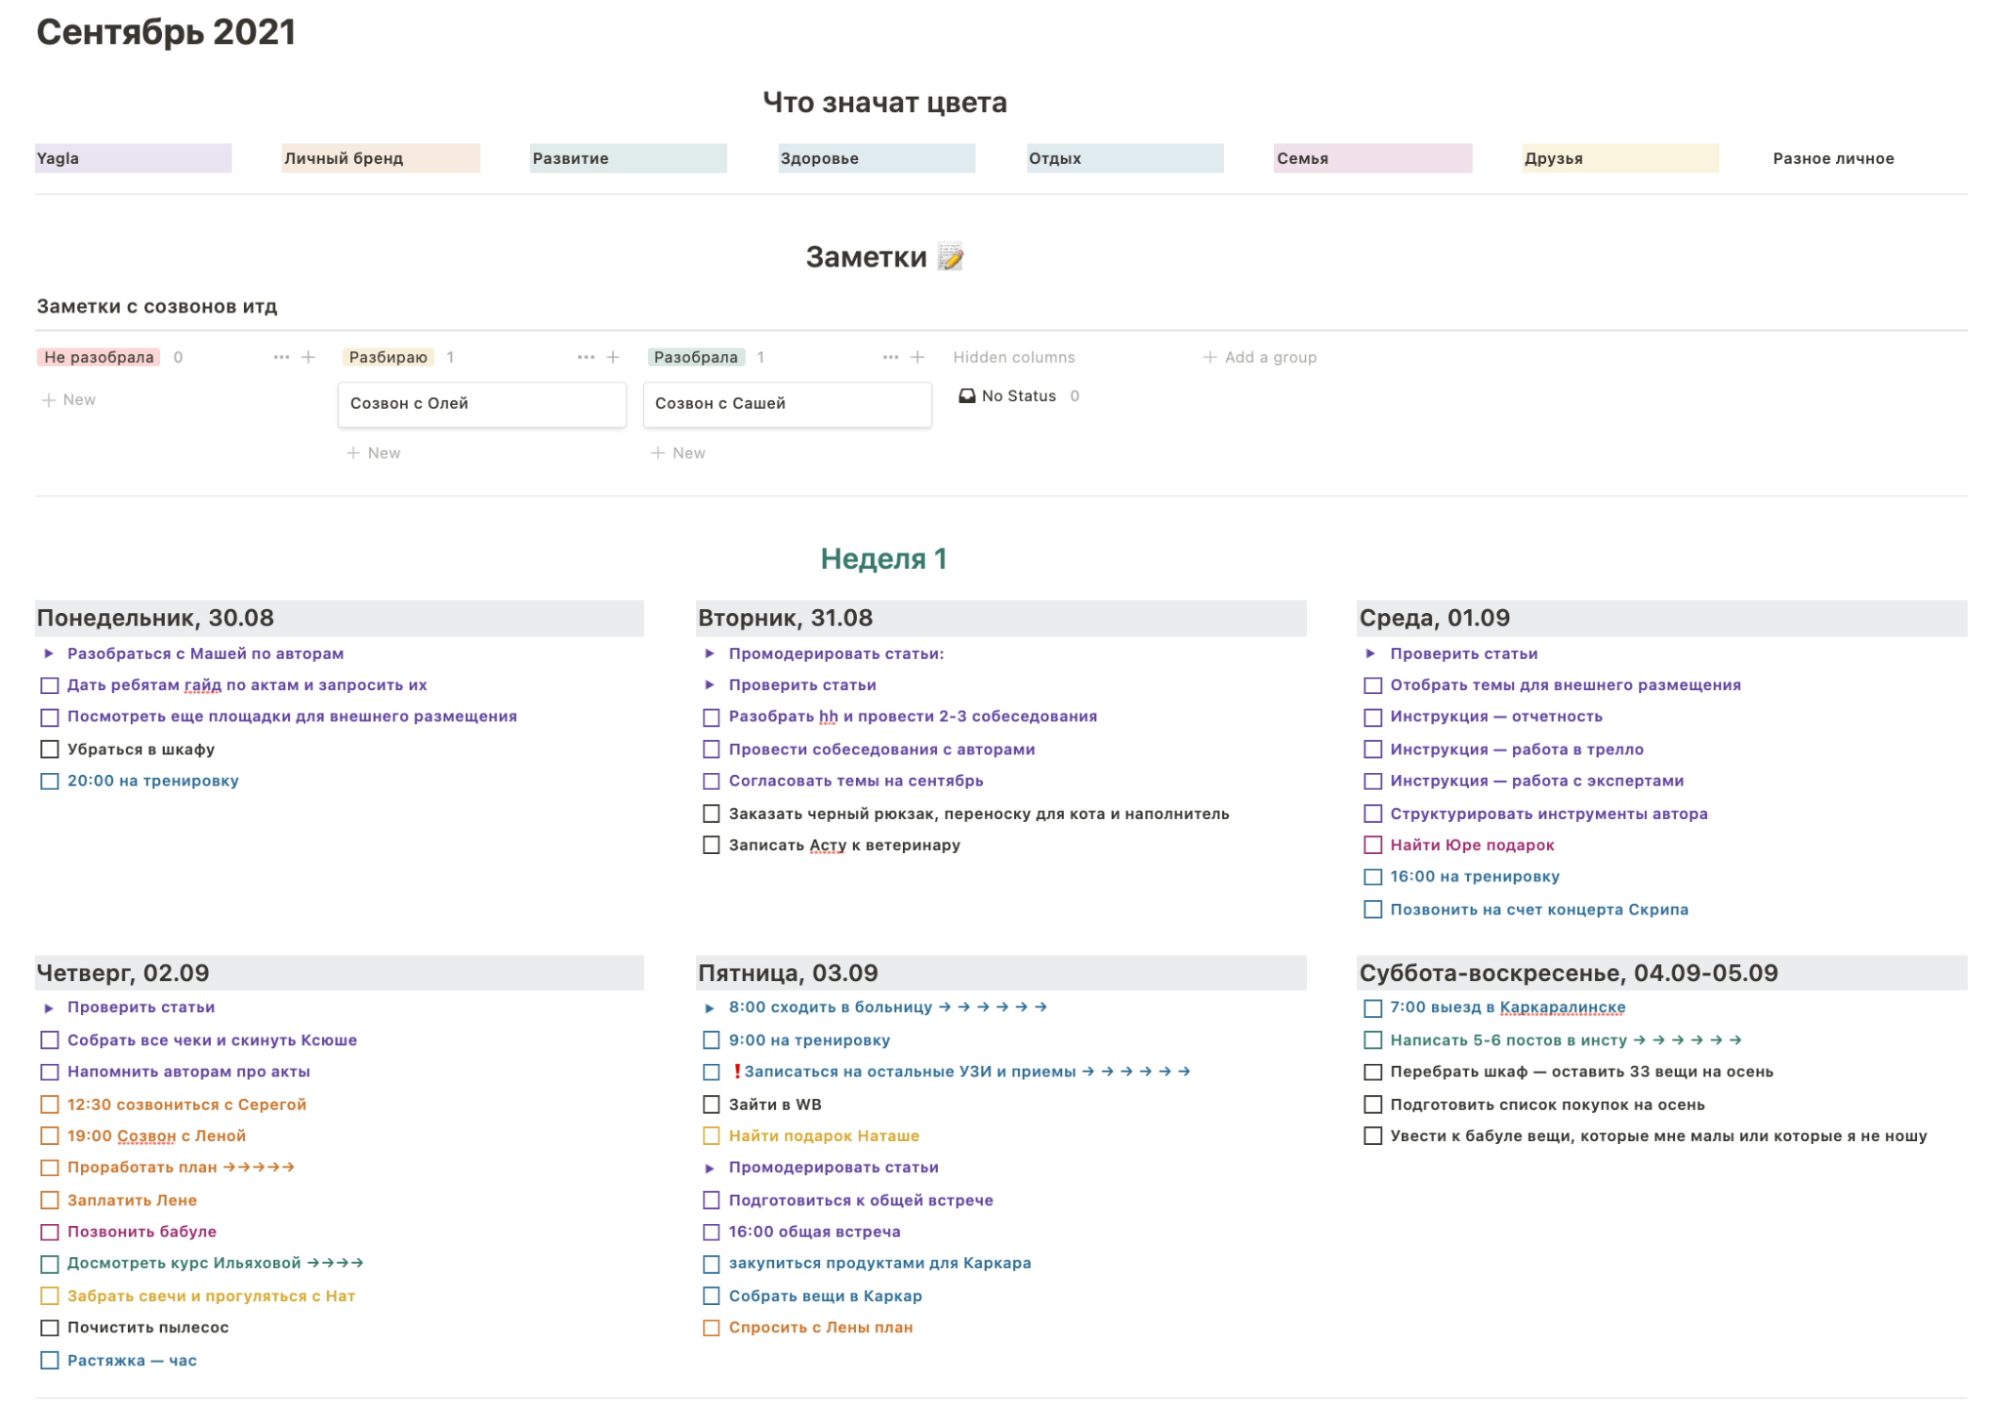Open three-dots menu of Разобрала column

pyautogui.click(x=890, y=357)
